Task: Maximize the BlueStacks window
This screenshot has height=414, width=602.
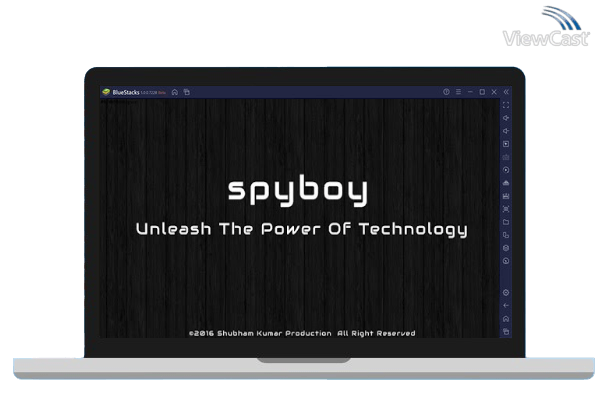Action: click(482, 92)
